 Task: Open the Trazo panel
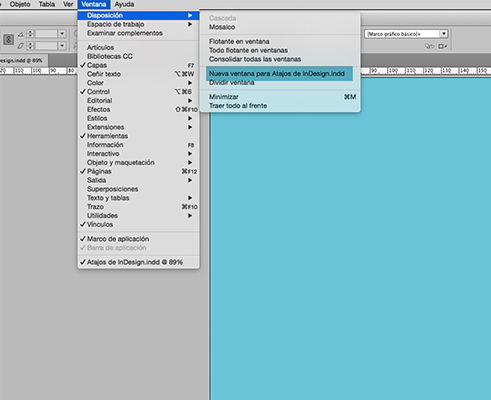coord(138,207)
